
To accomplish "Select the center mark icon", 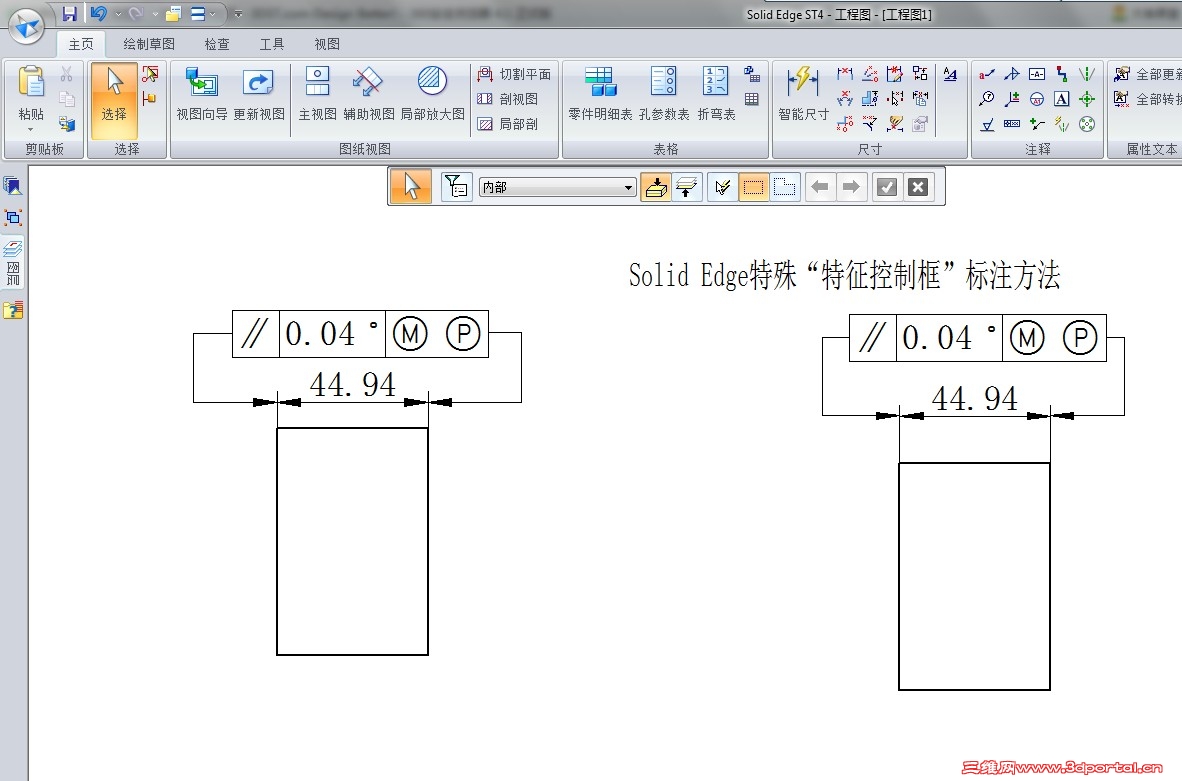I will pyautogui.click(x=1086, y=99).
